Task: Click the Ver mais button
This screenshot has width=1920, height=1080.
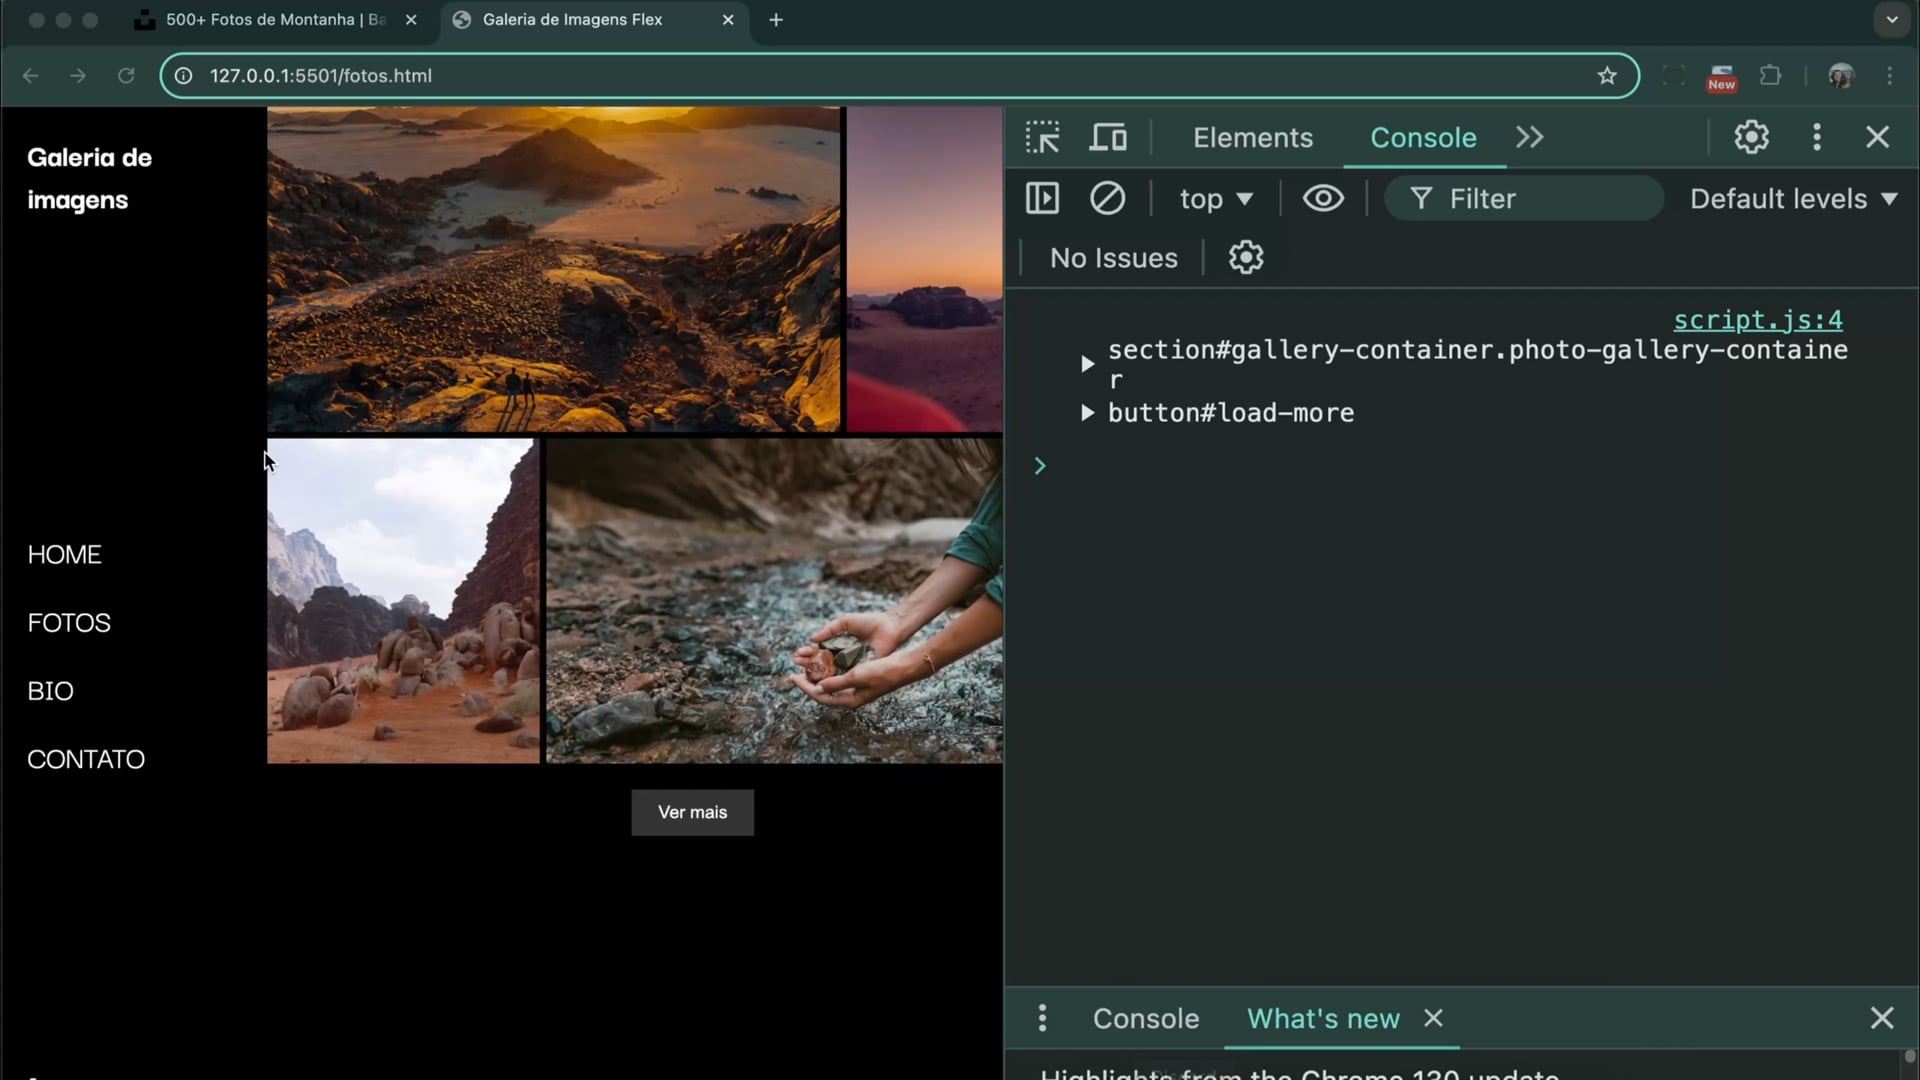Action: [692, 812]
